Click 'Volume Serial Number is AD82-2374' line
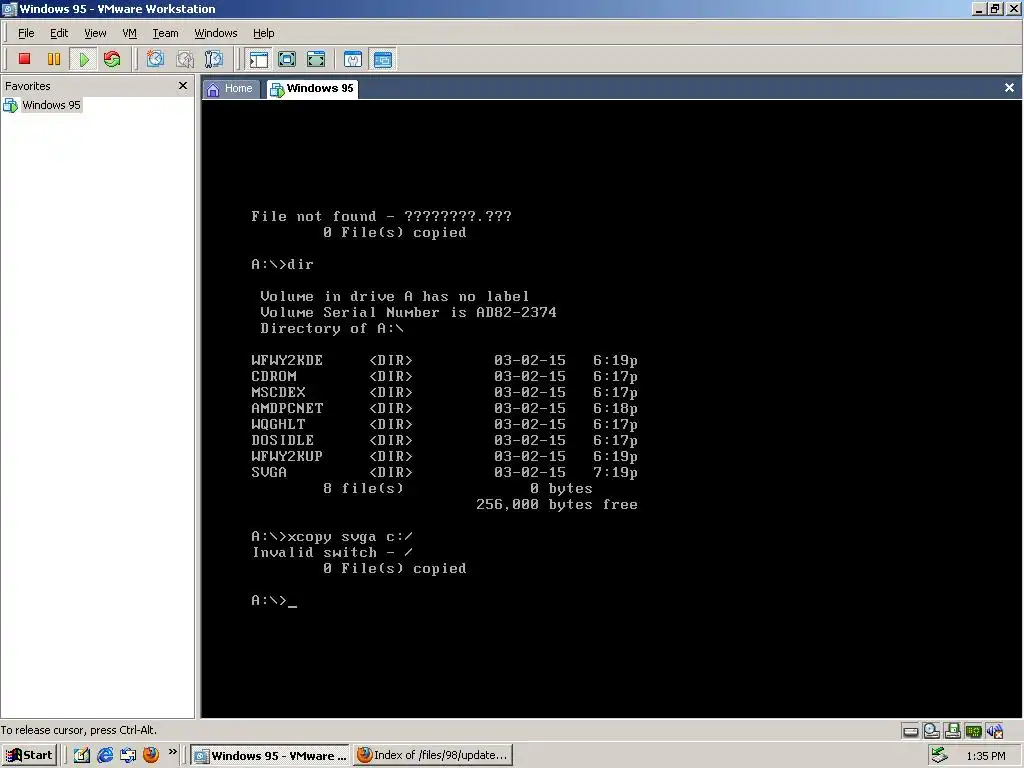The image size is (1024, 768). point(408,312)
